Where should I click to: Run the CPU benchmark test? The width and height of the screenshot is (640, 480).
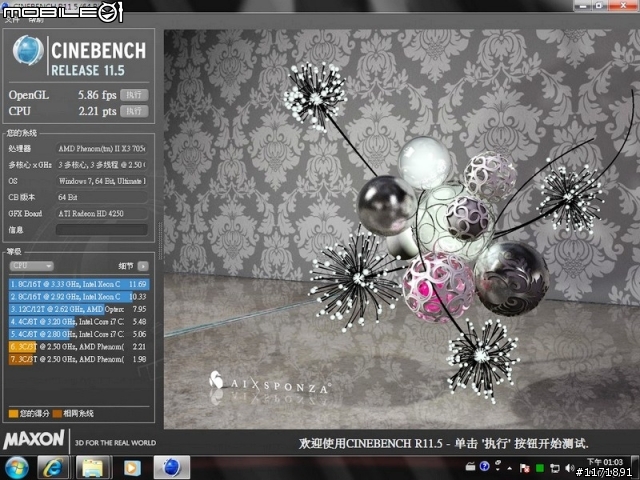click(x=134, y=111)
